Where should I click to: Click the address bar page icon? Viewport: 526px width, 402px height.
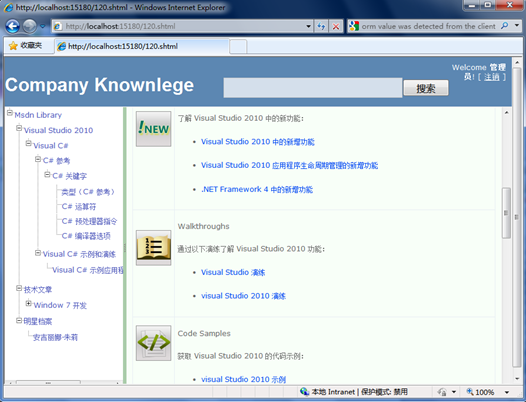(x=58, y=26)
